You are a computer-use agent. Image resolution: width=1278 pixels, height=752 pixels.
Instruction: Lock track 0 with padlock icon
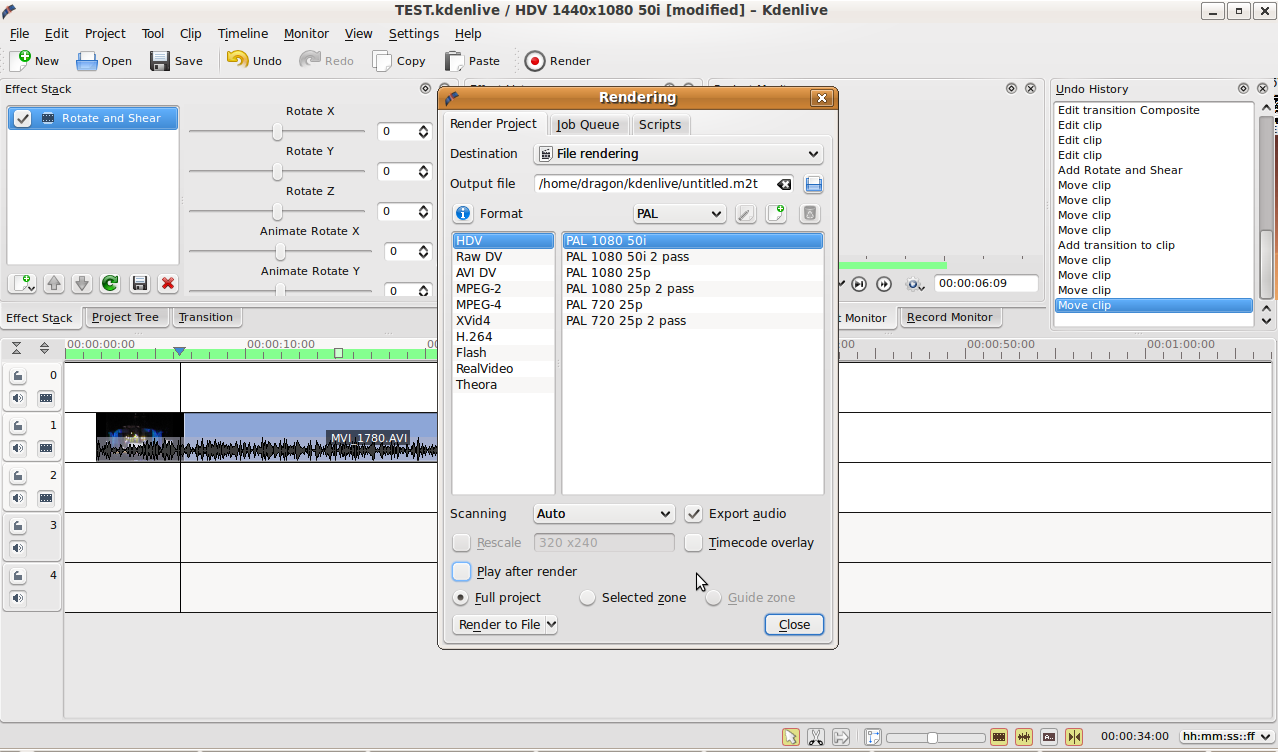18,376
